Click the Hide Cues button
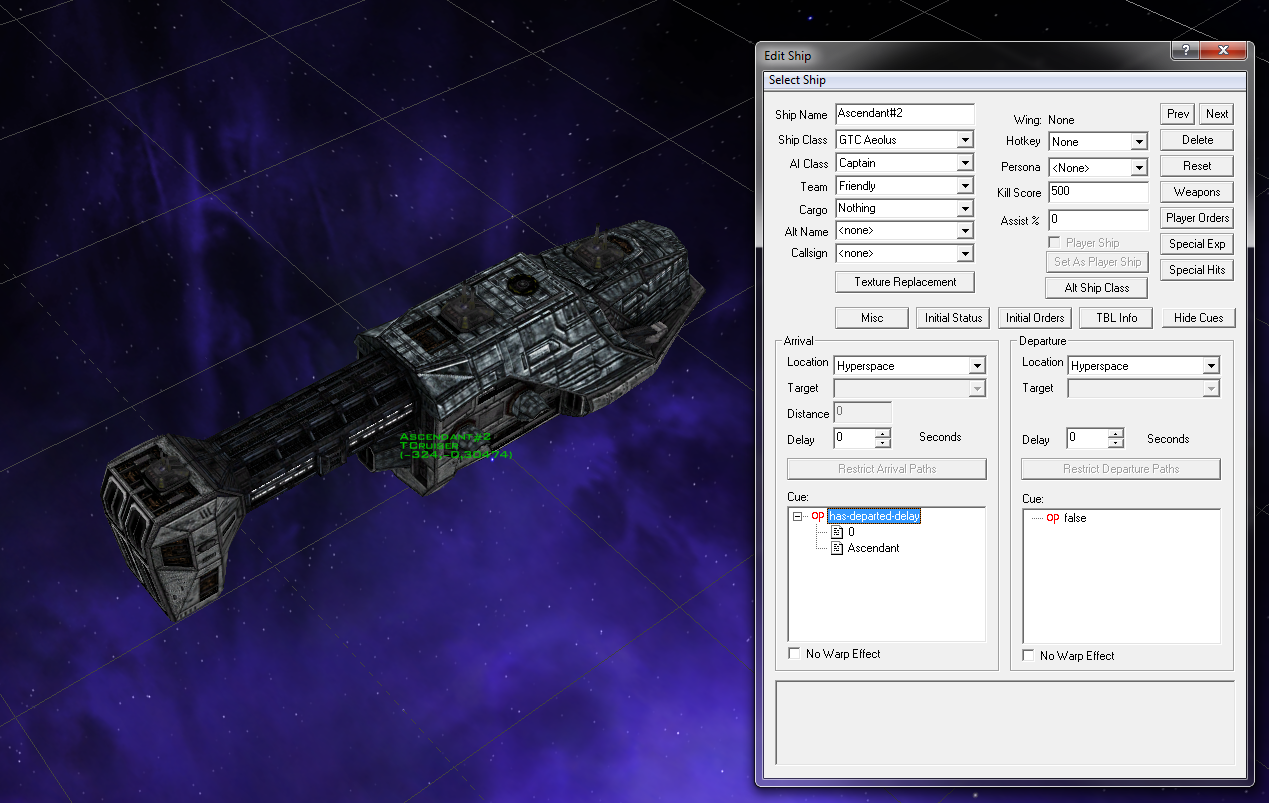This screenshot has width=1269, height=803. coord(1198,318)
